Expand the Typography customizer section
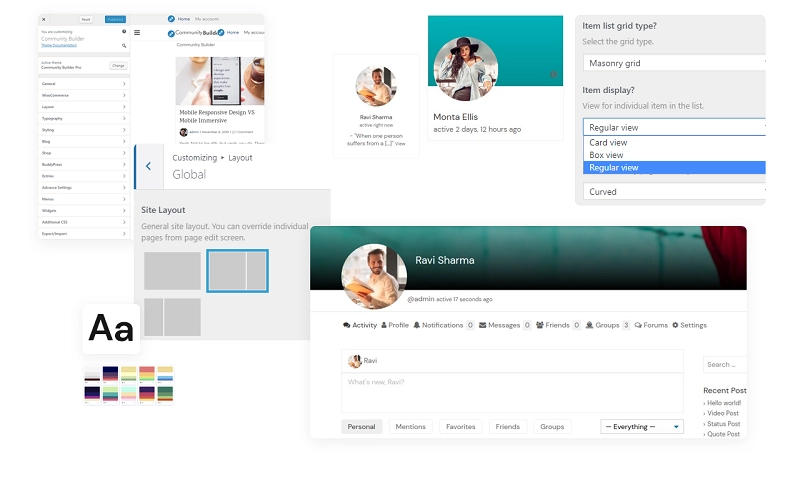800x477 pixels. tap(82, 118)
